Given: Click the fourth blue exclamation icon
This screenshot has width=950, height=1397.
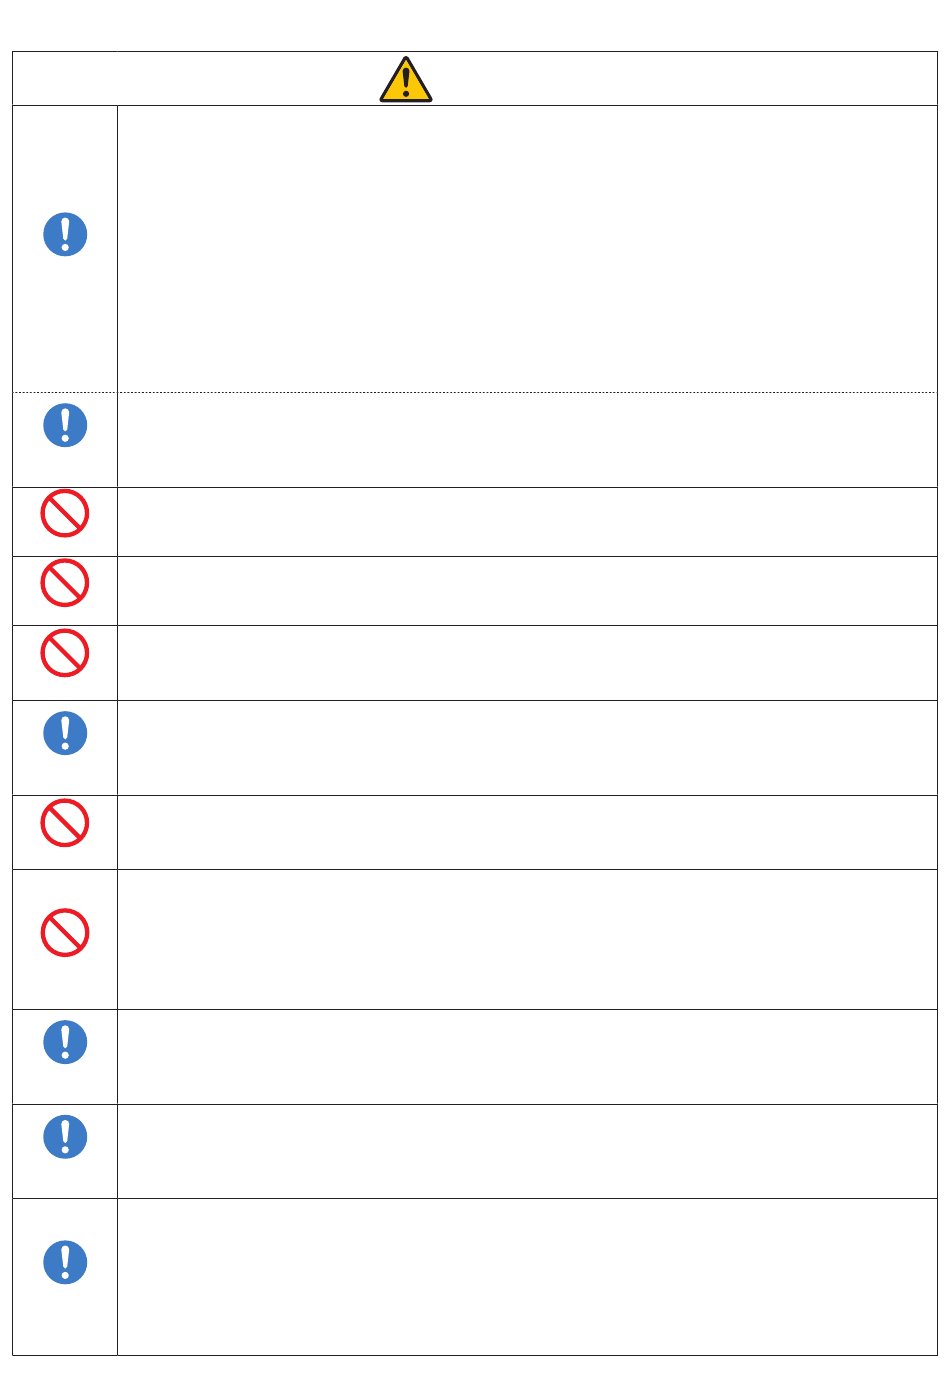Looking at the screenshot, I should 65,1042.
